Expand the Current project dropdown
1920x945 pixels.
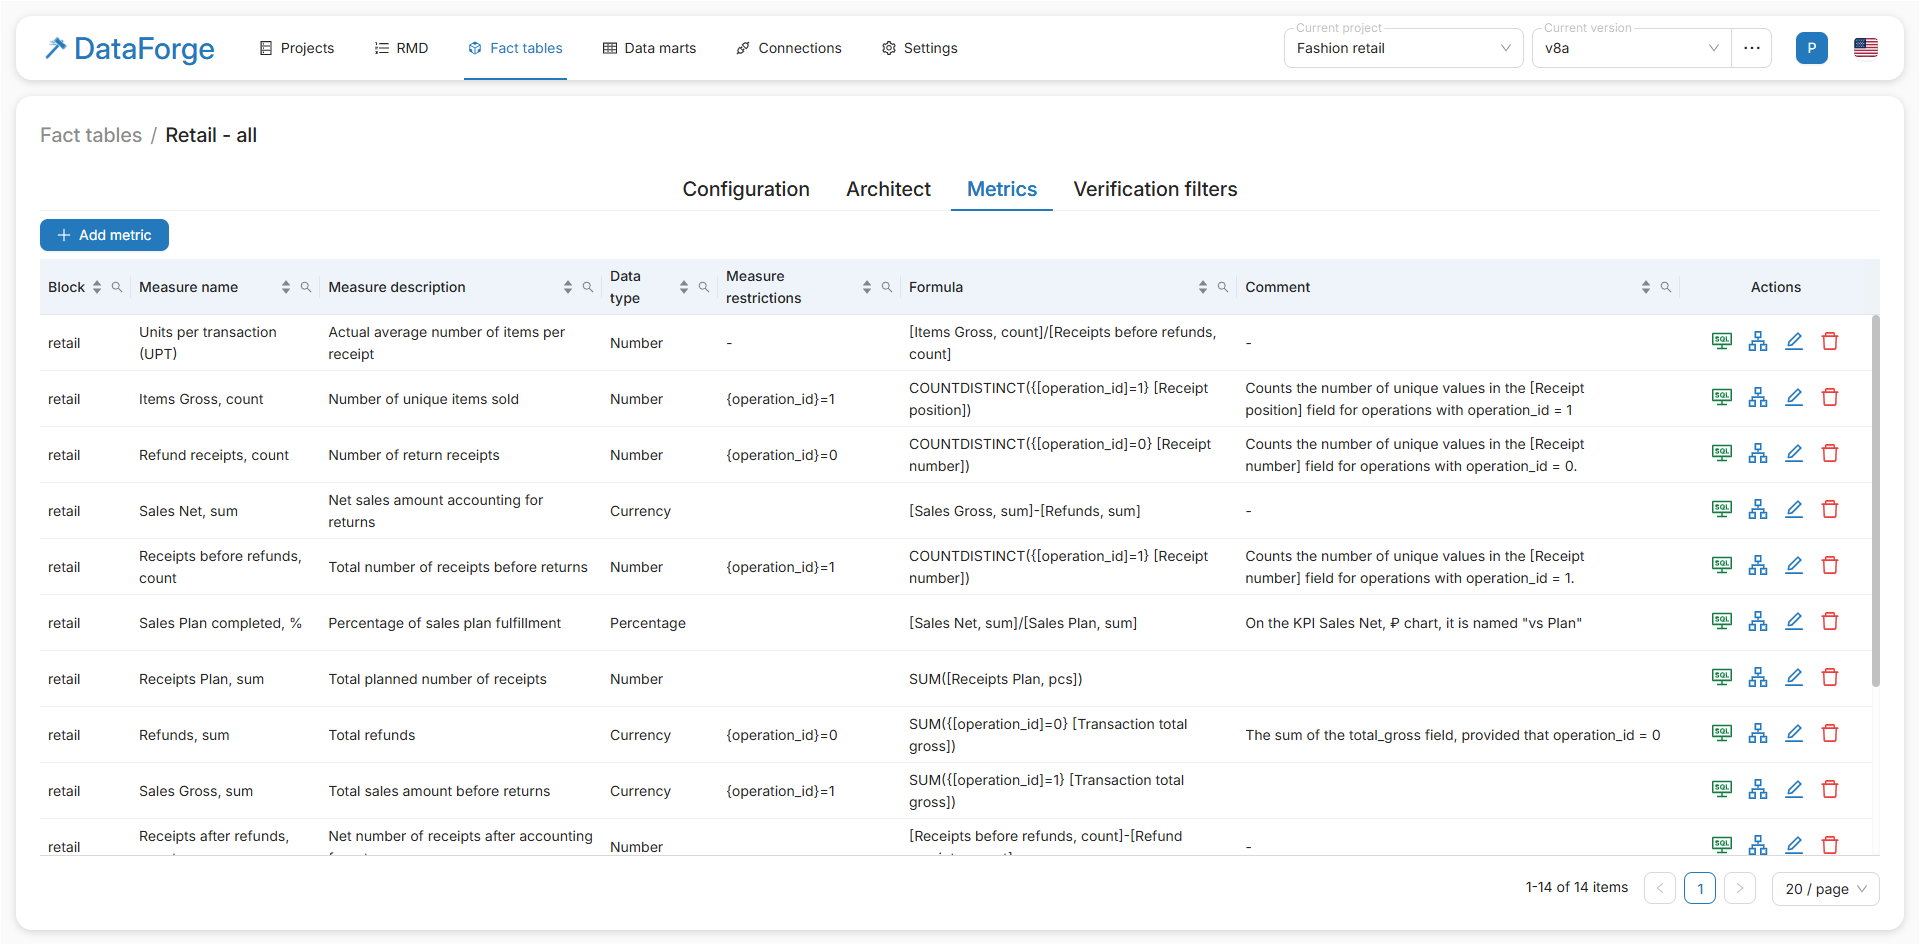(1402, 48)
